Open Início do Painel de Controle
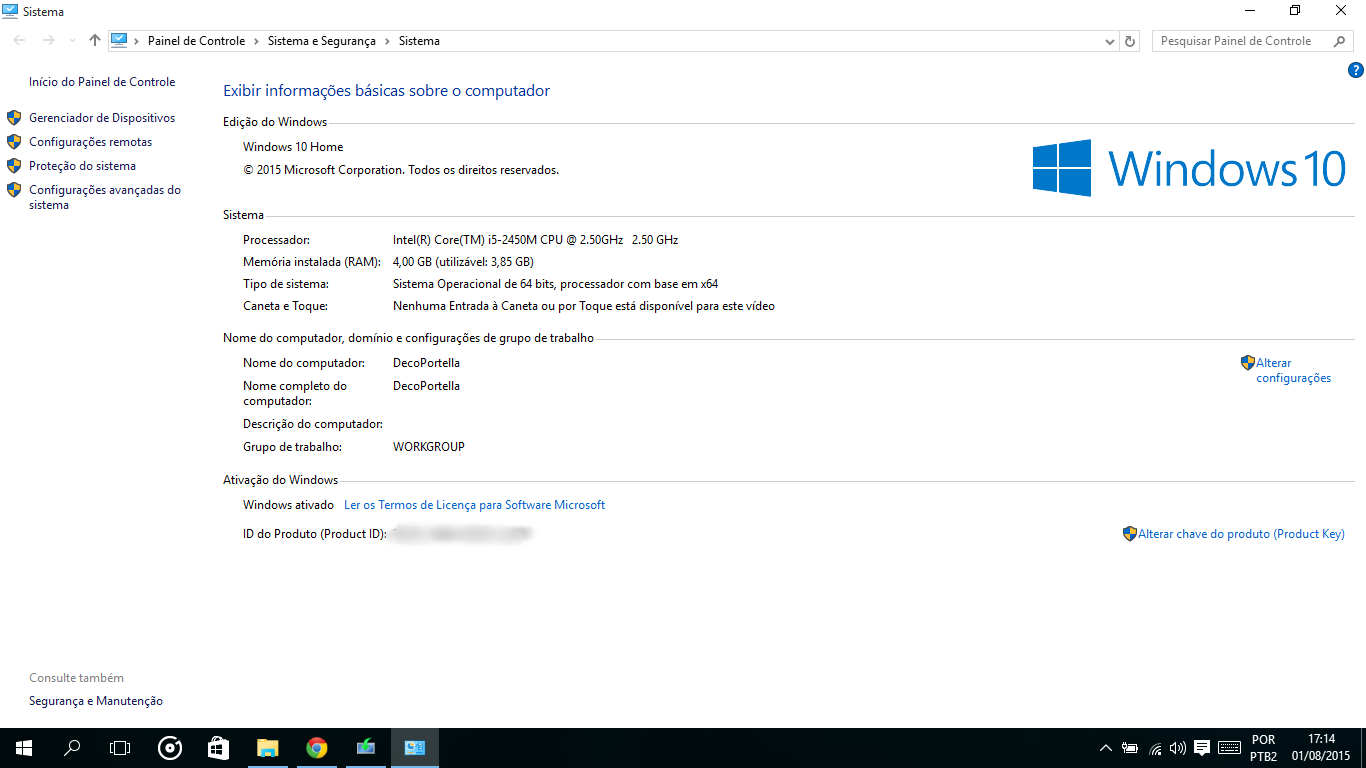Screen dimensions: 1366x768 102,82
